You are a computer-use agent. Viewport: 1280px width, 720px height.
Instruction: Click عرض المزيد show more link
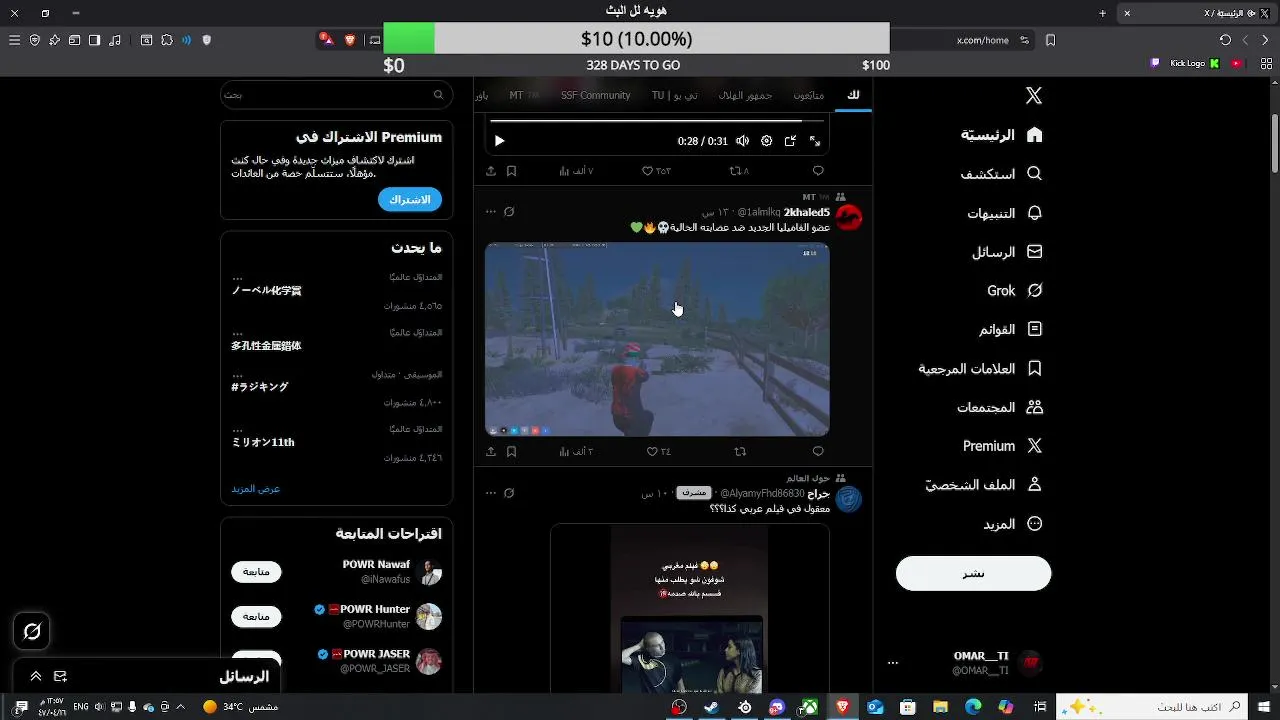(x=256, y=489)
